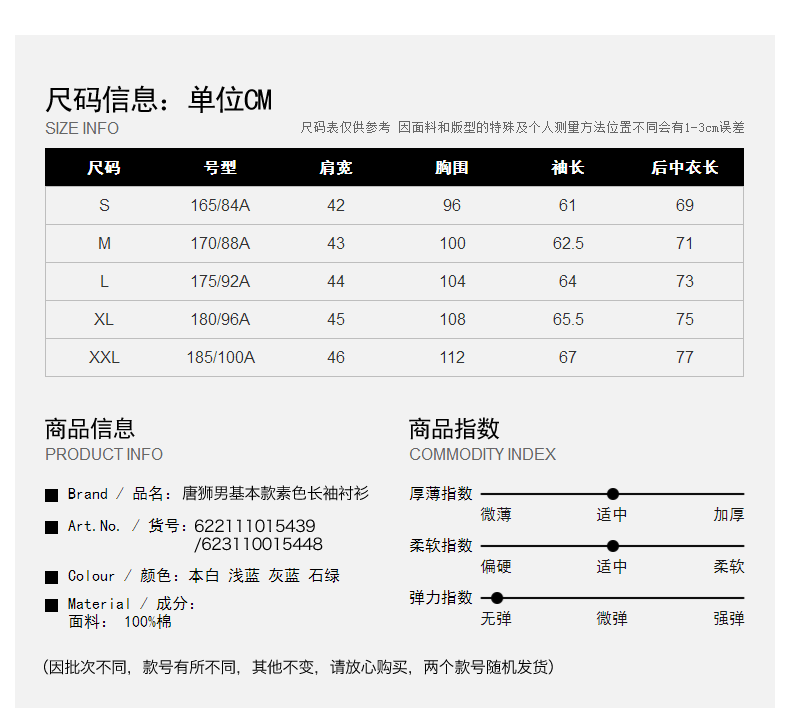
Task: Click article number /623110015448
Action: (258, 544)
